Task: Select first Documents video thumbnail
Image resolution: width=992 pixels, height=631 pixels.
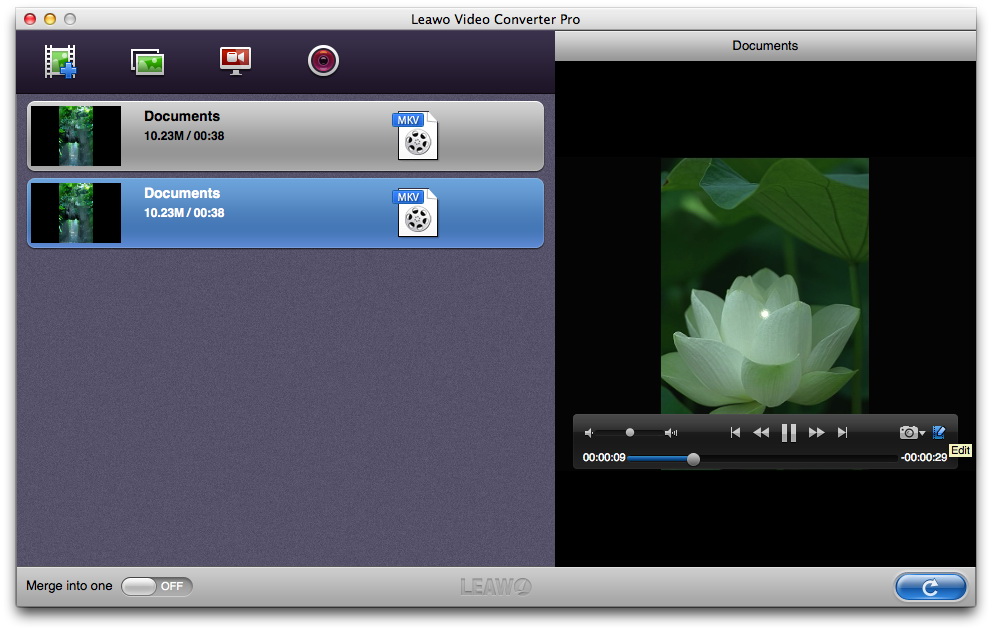Action: click(x=76, y=135)
